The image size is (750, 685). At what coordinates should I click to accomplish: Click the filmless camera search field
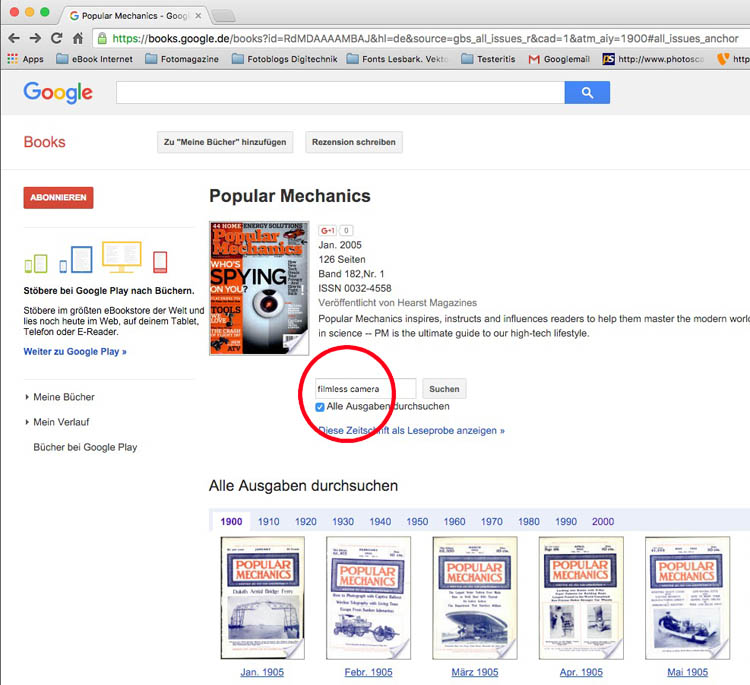click(365, 388)
